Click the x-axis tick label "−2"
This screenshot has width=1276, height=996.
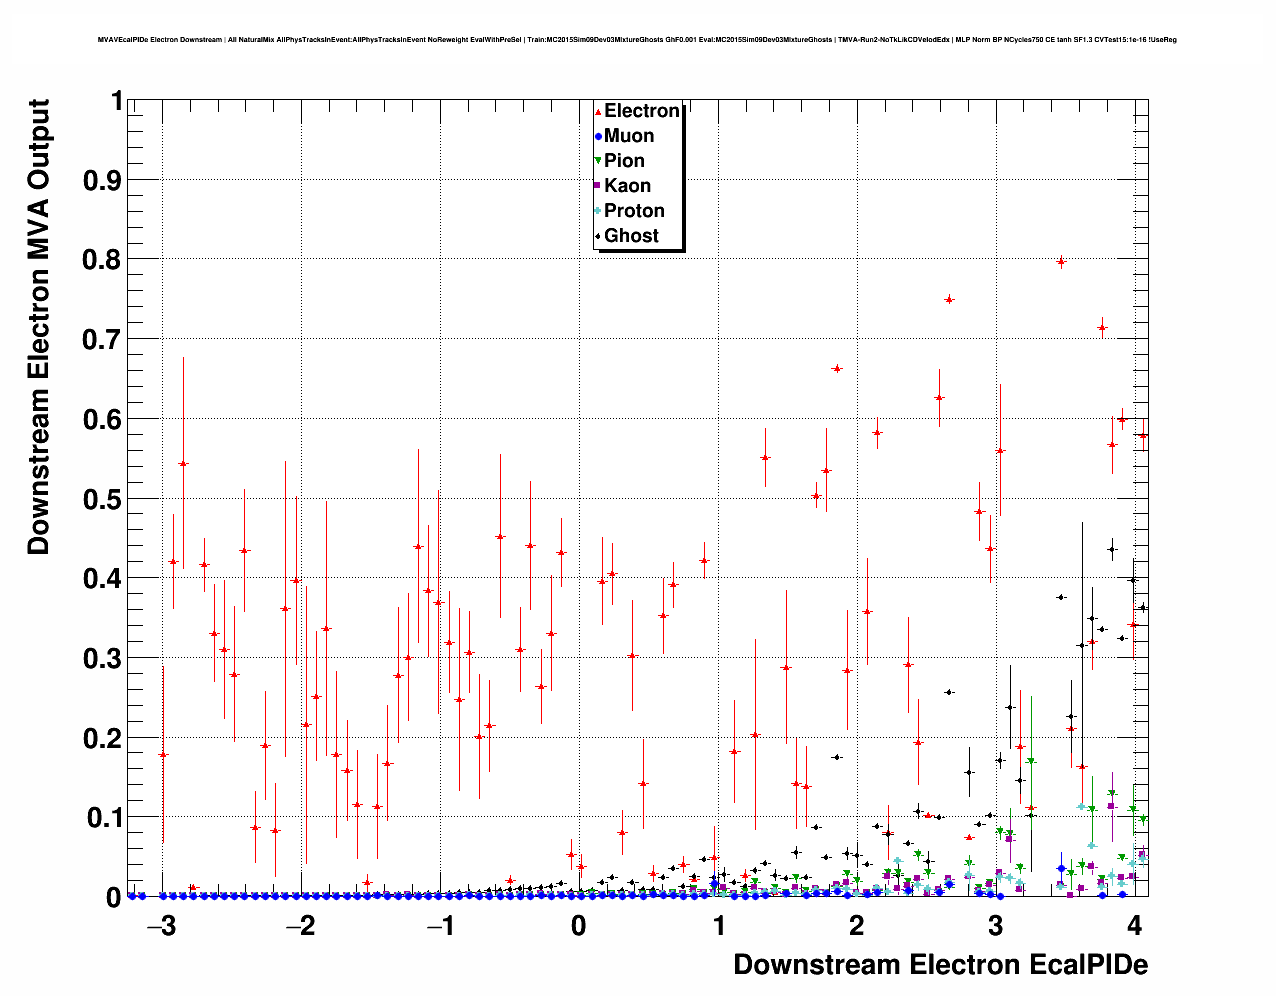(300, 926)
